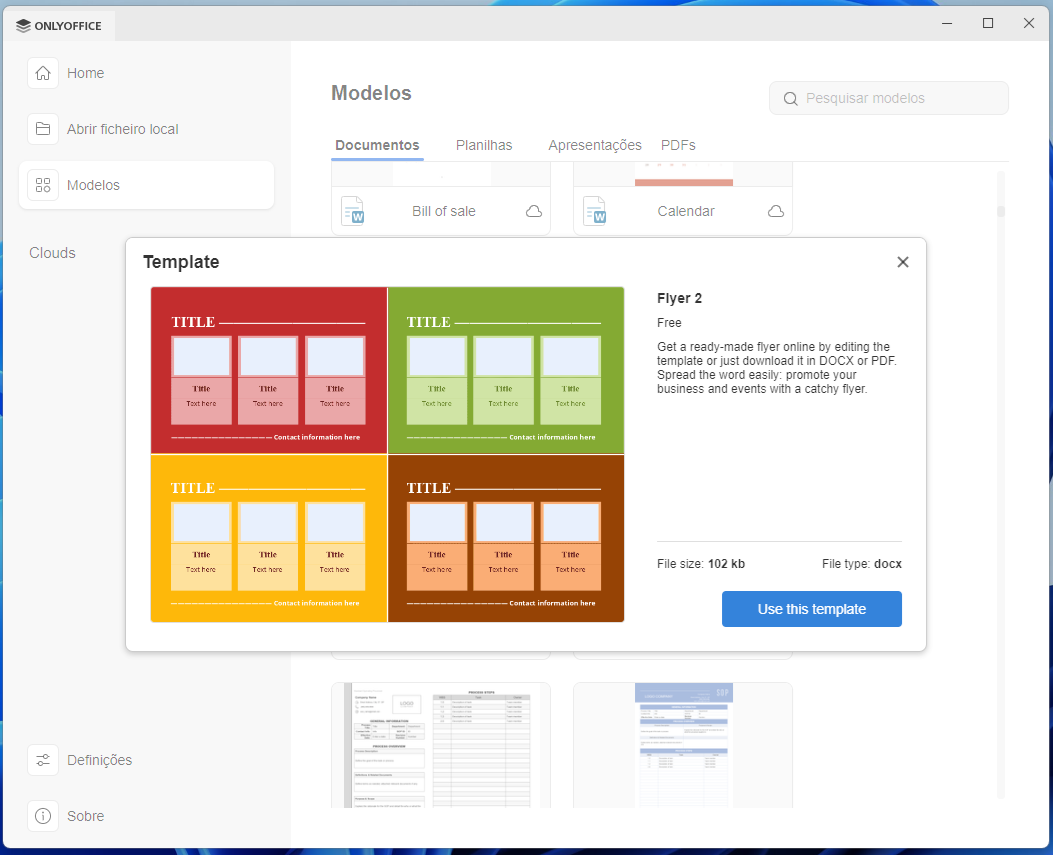
Task: Maximize the ONLYOFFICE window
Action: pyautogui.click(x=988, y=23)
